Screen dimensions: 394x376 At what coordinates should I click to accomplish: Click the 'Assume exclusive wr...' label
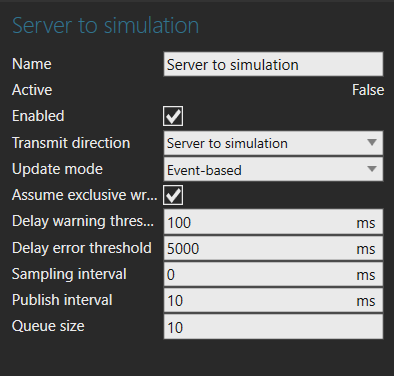tap(85, 195)
